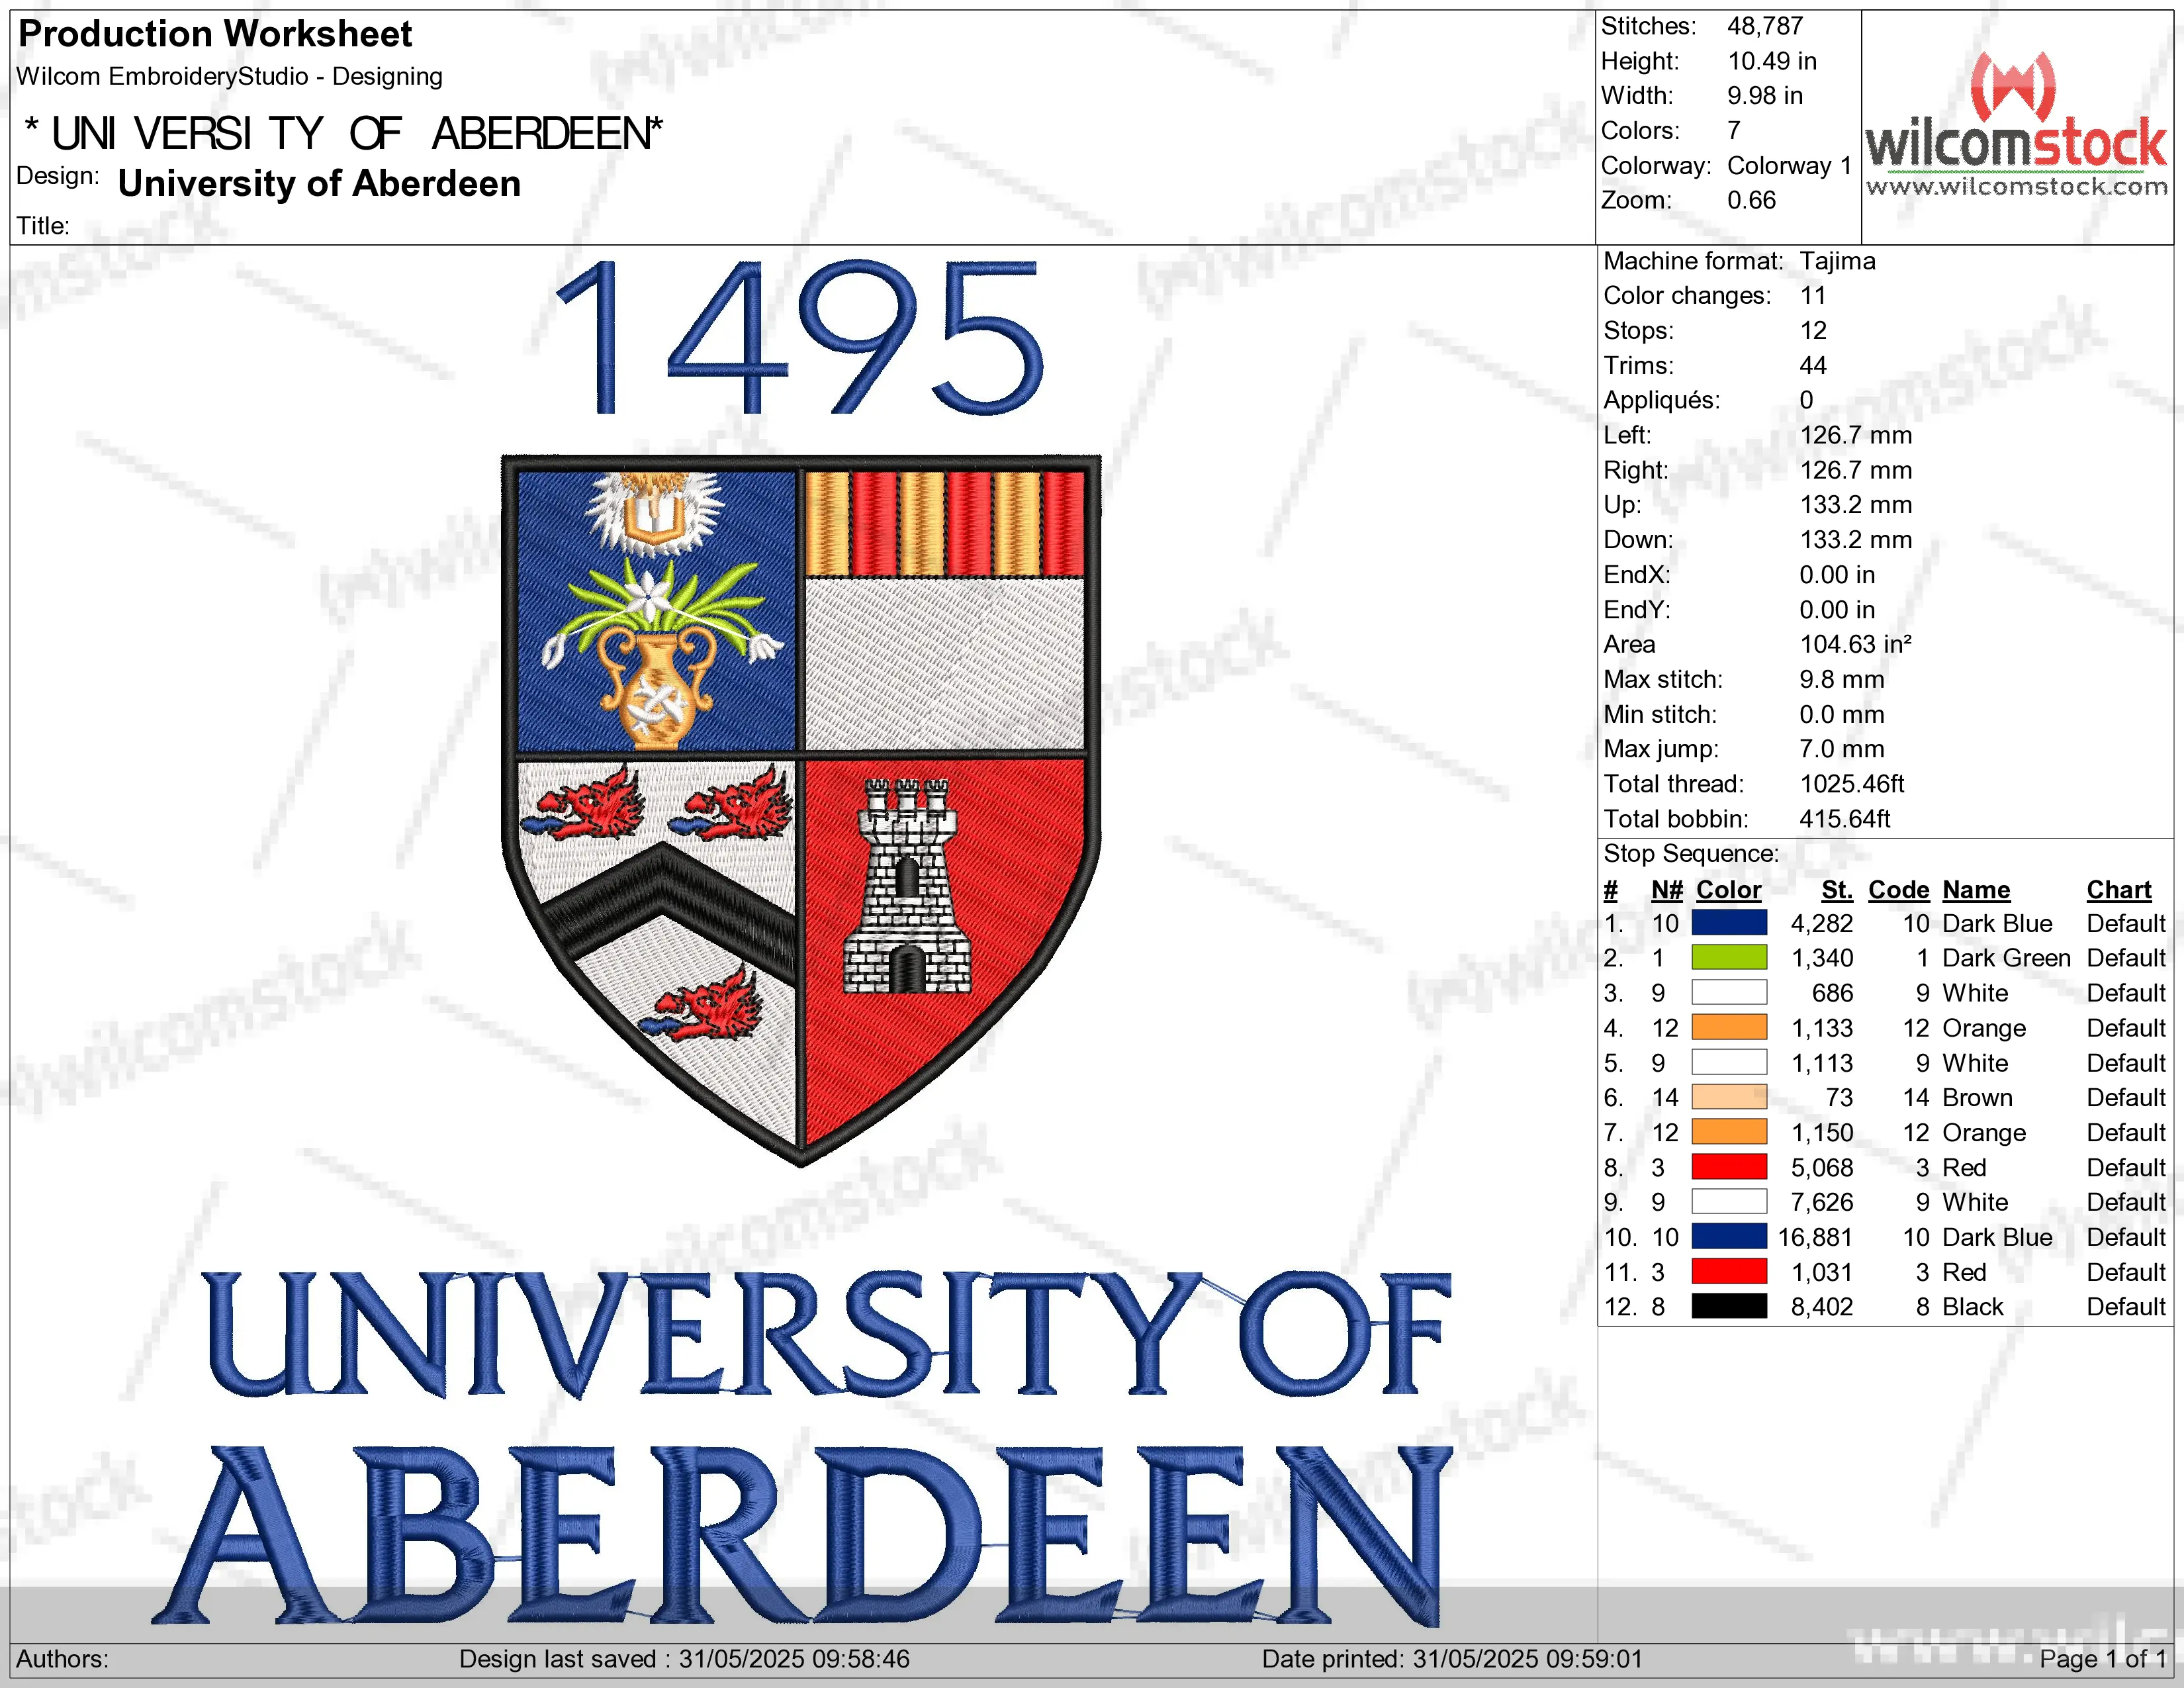The image size is (2184, 1688).
Task: Click the Code column header
Action: (x=1898, y=890)
